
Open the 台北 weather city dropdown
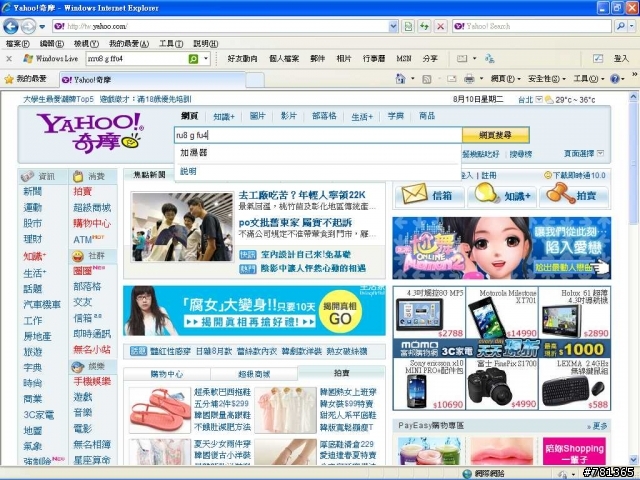point(539,99)
